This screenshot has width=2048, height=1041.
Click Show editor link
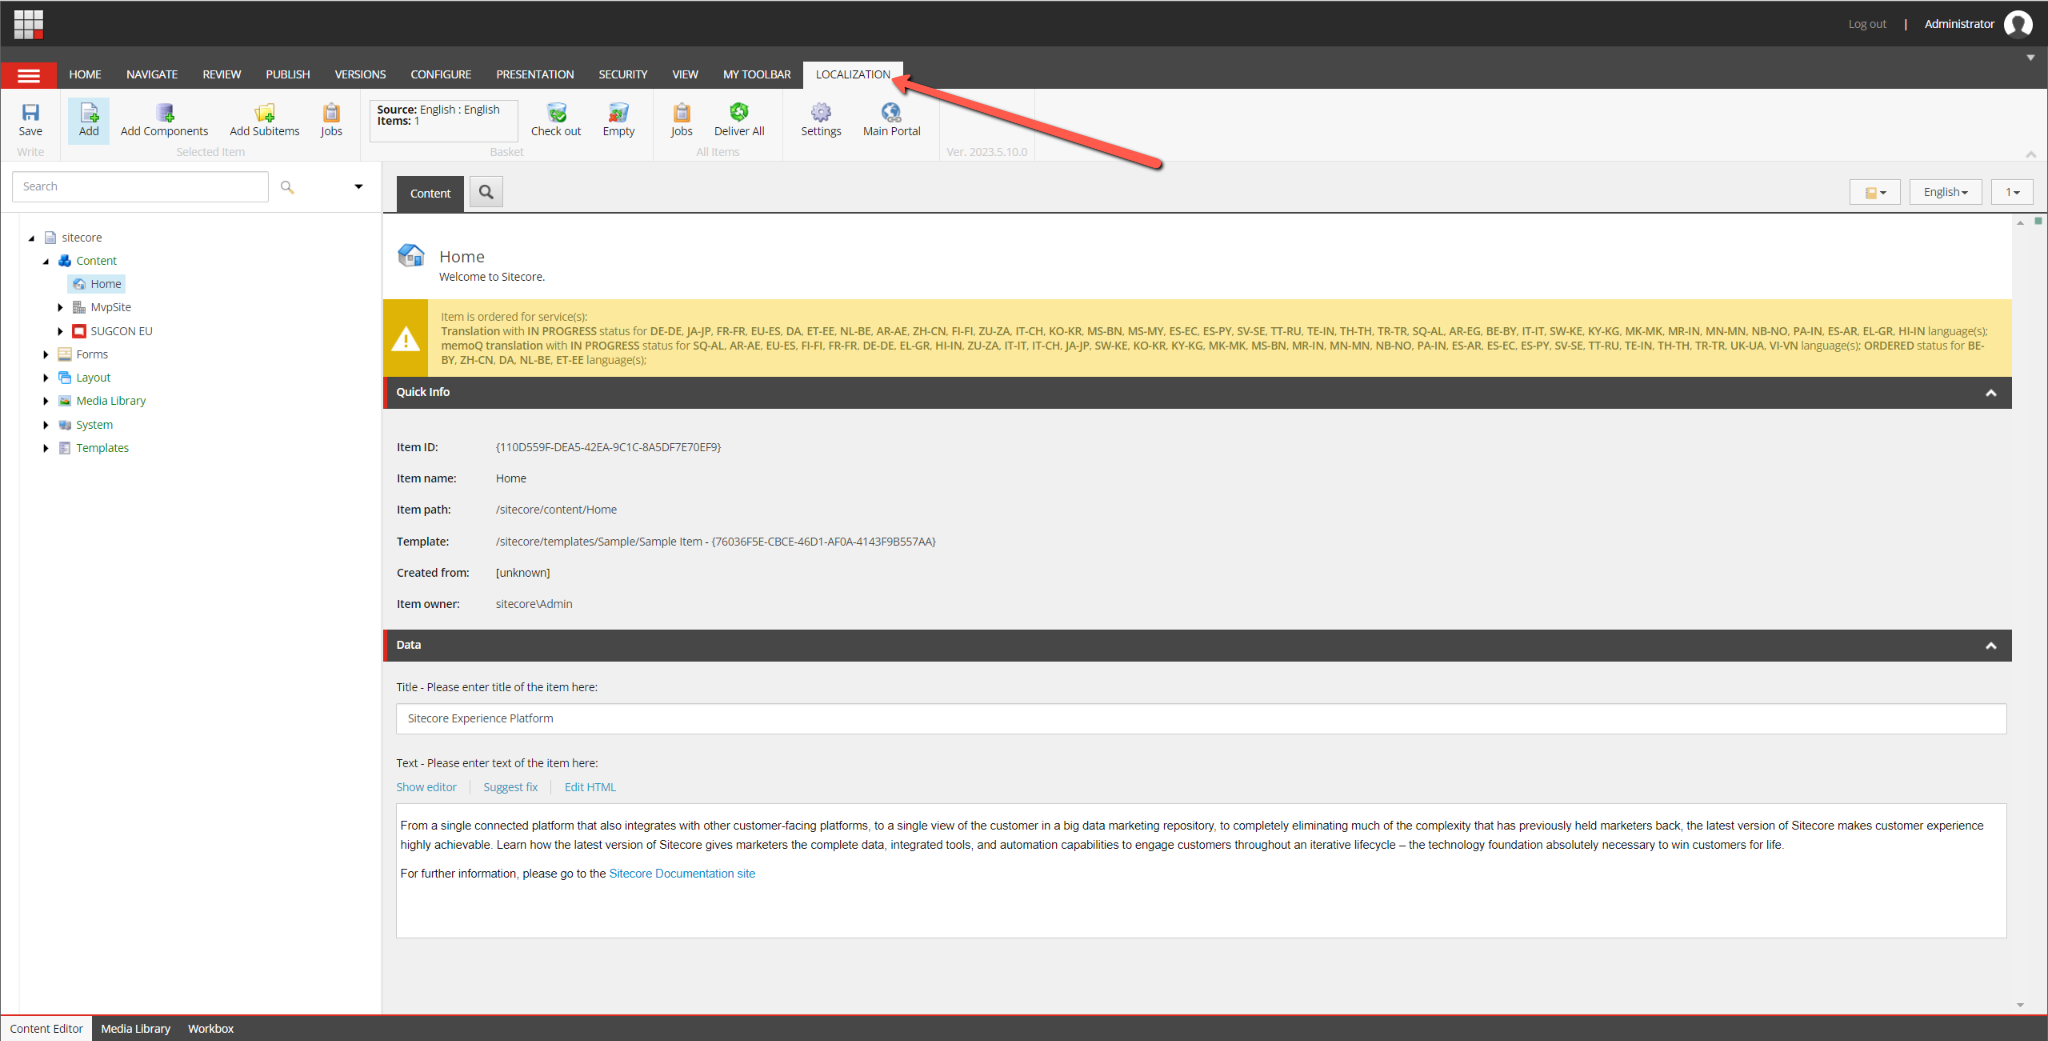[426, 788]
